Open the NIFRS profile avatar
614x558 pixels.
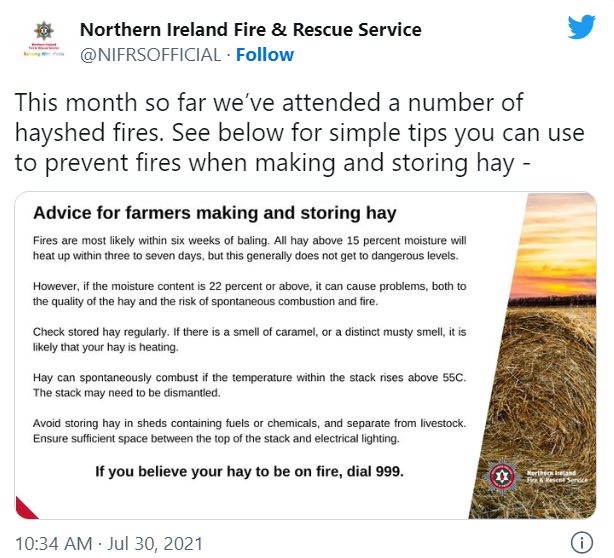coord(44,41)
